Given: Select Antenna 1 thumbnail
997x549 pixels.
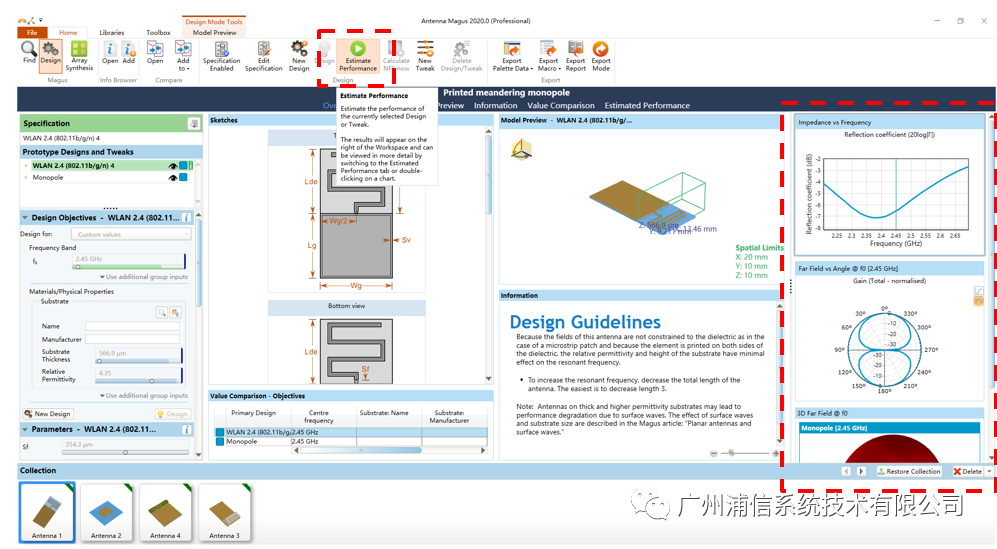Looking at the screenshot, I should pyautogui.click(x=47, y=512).
